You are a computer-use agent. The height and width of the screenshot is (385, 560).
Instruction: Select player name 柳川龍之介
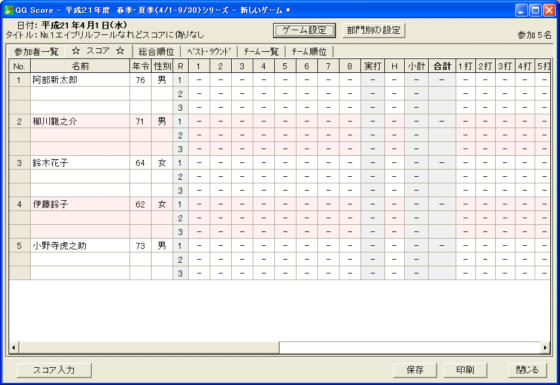tap(55, 121)
